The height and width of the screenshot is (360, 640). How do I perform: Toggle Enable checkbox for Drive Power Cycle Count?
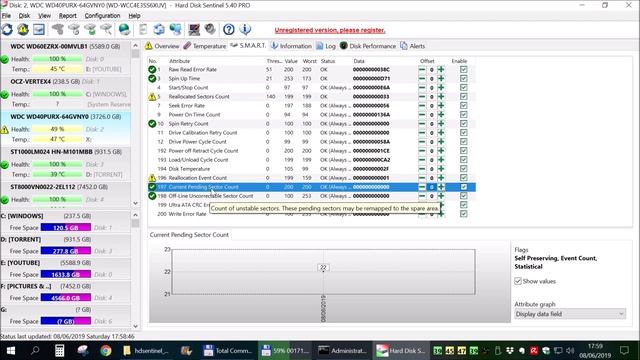tap(463, 142)
